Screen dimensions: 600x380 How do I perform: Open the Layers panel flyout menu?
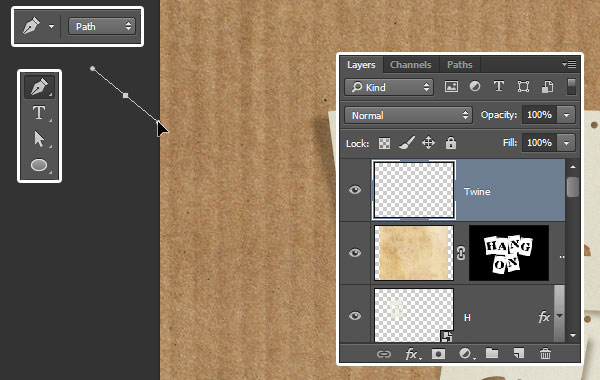(569, 64)
